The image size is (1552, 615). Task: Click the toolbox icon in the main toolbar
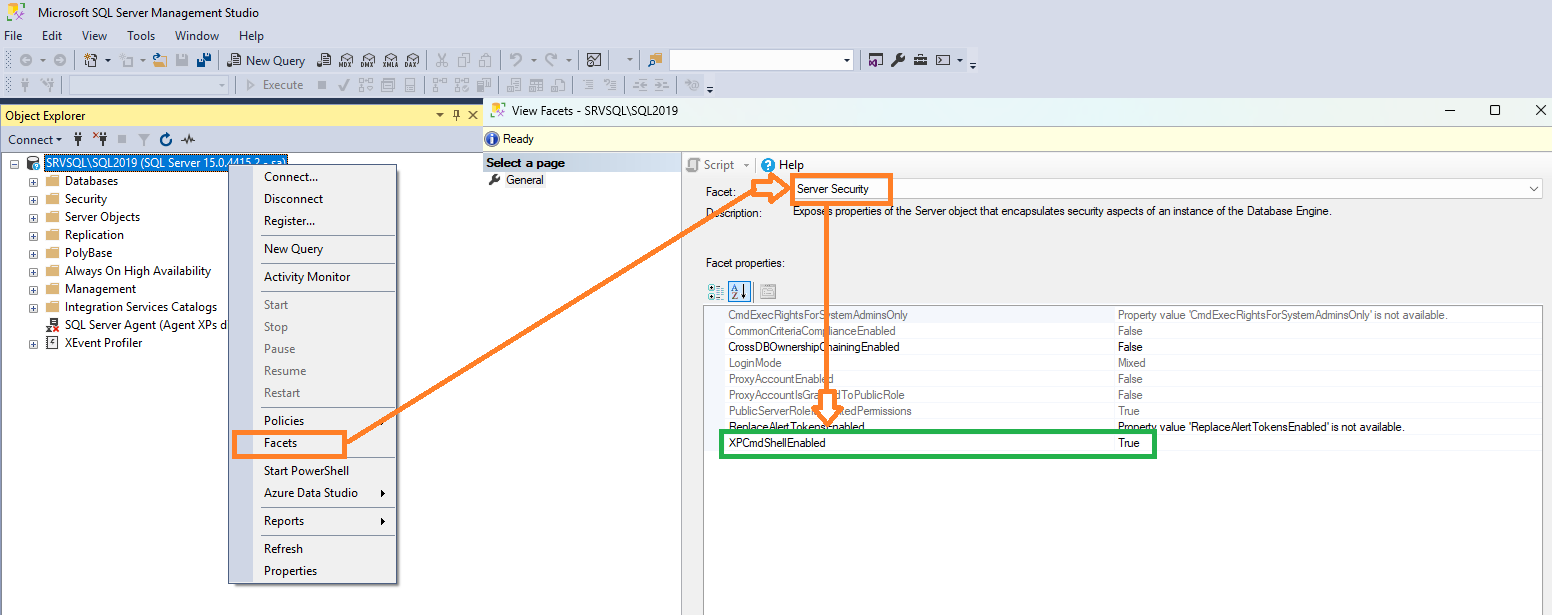coord(920,60)
